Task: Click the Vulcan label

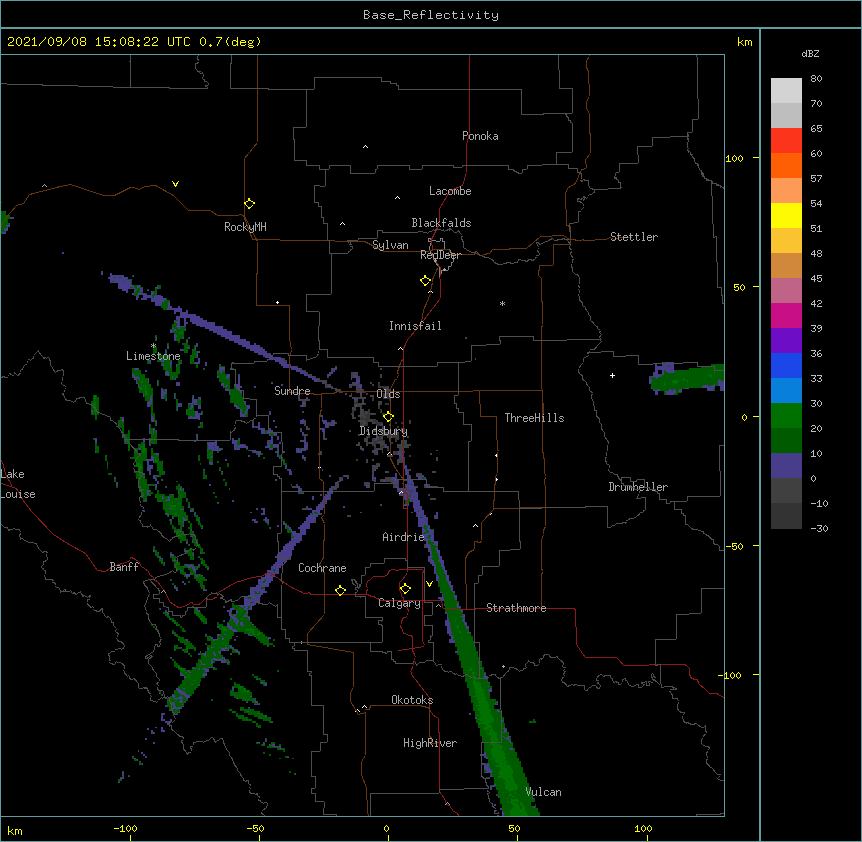Action: pos(544,792)
